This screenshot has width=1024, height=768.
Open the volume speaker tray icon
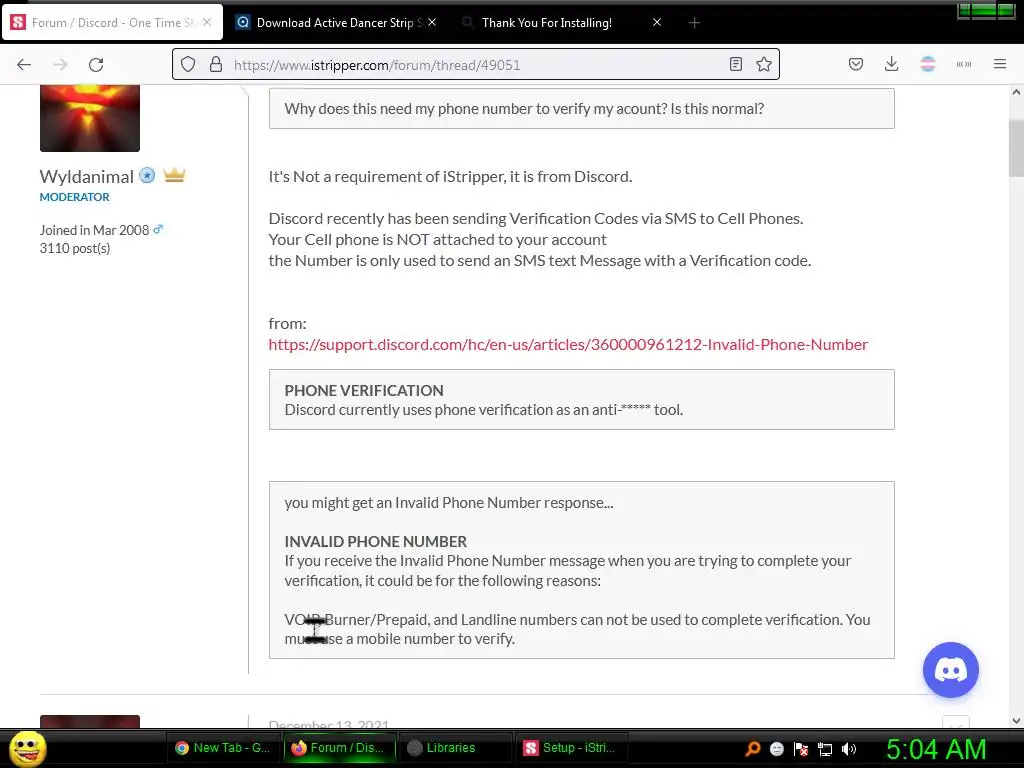click(x=849, y=748)
